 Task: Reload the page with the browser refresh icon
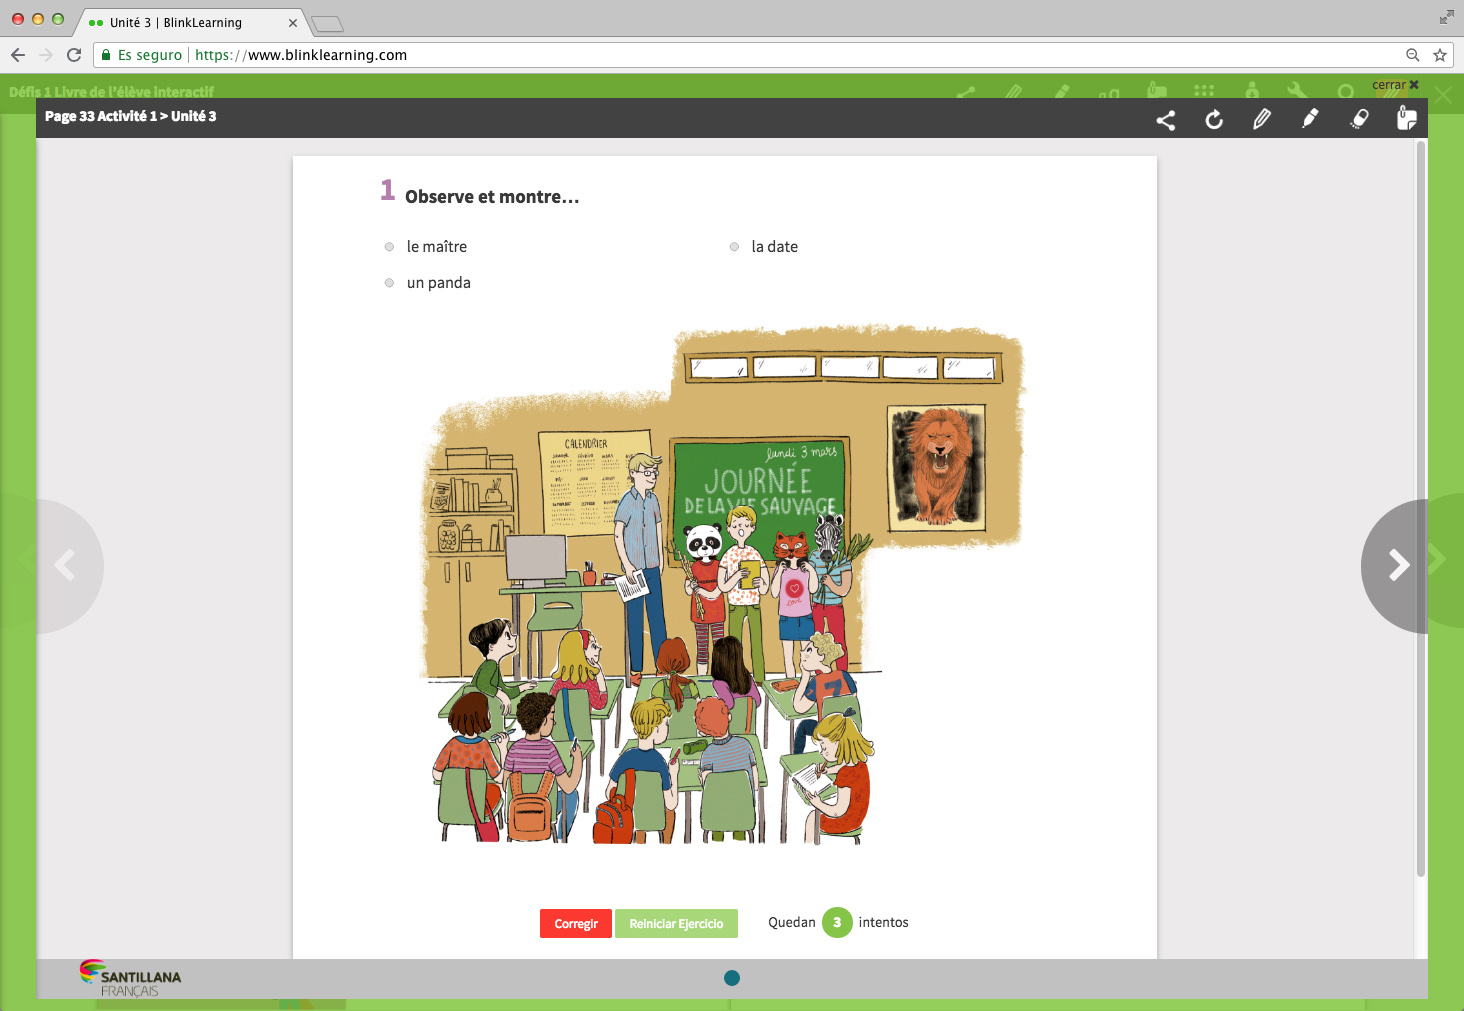point(74,55)
